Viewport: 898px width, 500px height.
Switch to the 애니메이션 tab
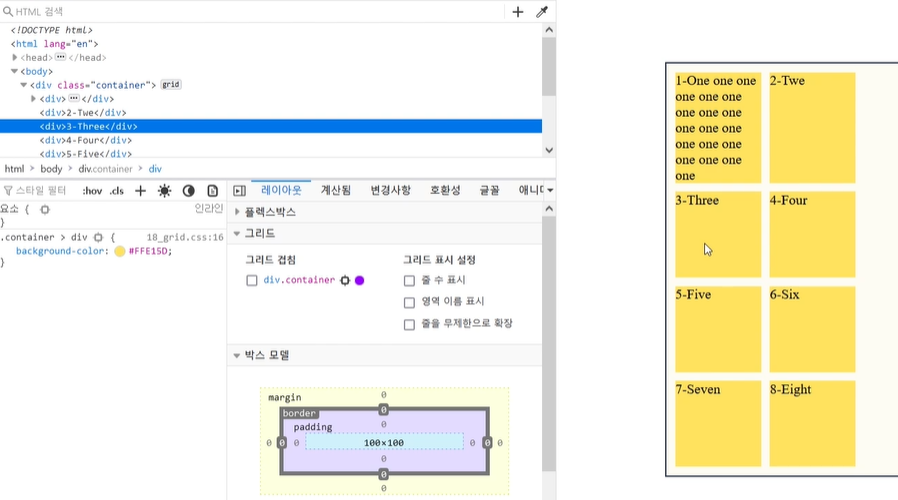click(531, 190)
